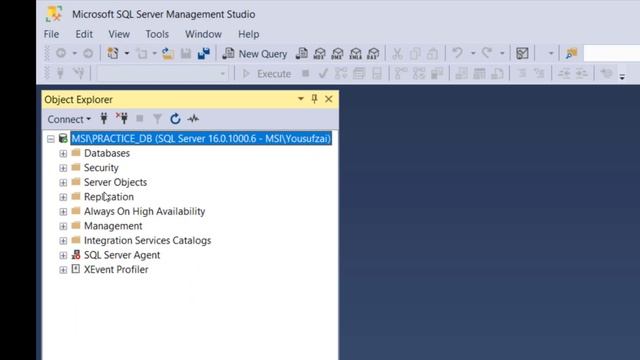Click the XEvent Profiler icon

[76, 269]
